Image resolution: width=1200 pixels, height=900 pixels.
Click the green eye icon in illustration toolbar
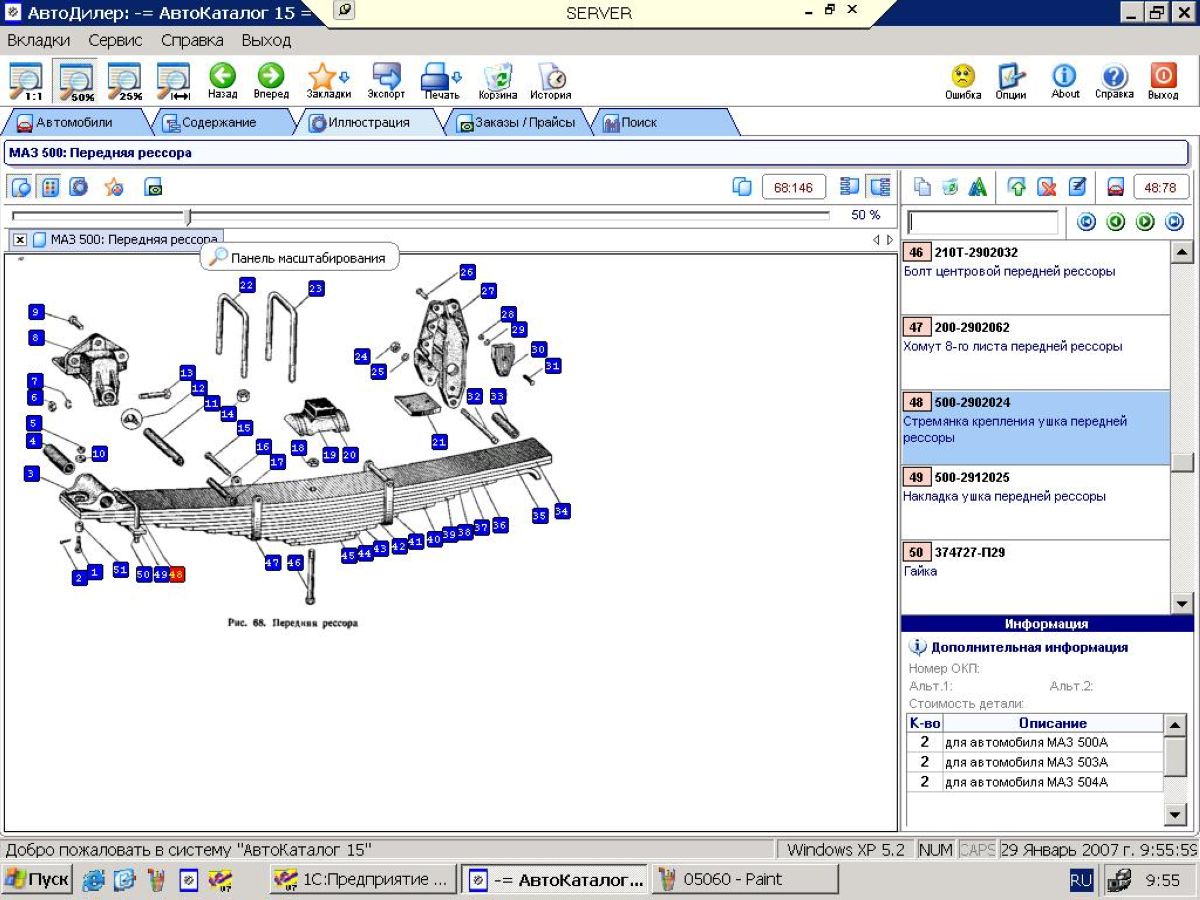point(153,187)
